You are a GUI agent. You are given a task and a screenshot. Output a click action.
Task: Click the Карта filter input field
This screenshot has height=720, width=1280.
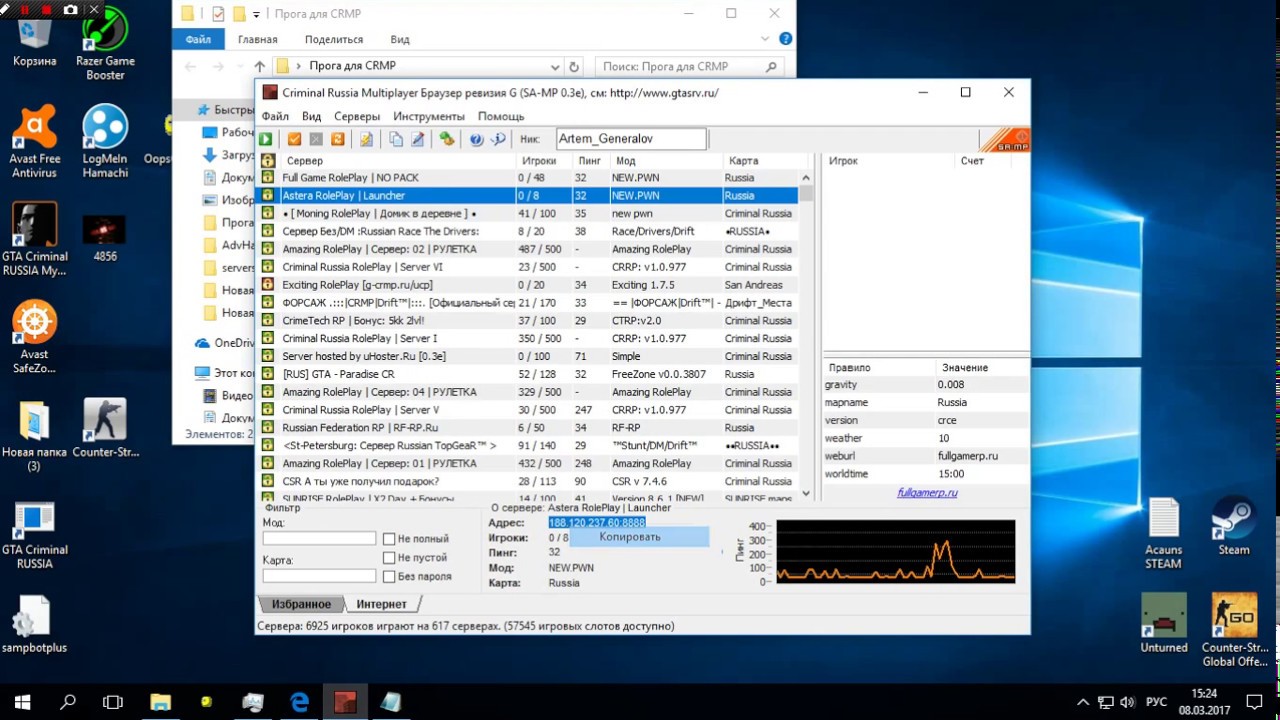pyautogui.click(x=319, y=576)
